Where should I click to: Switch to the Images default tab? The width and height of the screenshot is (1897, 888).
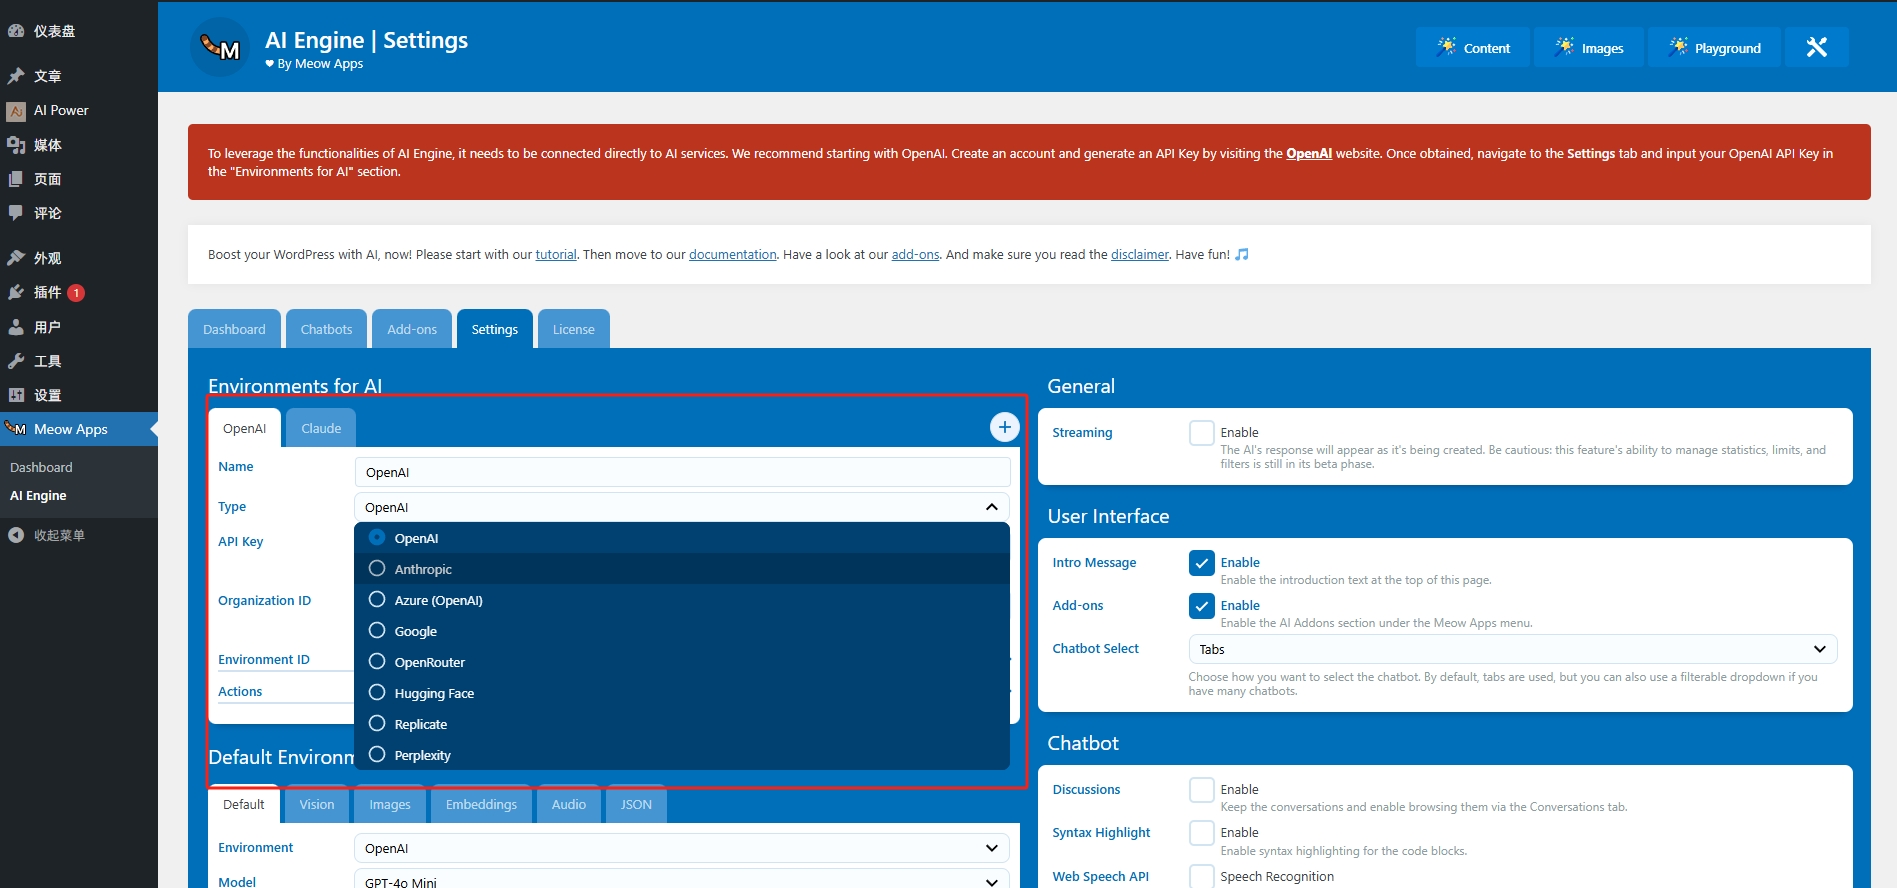click(390, 804)
